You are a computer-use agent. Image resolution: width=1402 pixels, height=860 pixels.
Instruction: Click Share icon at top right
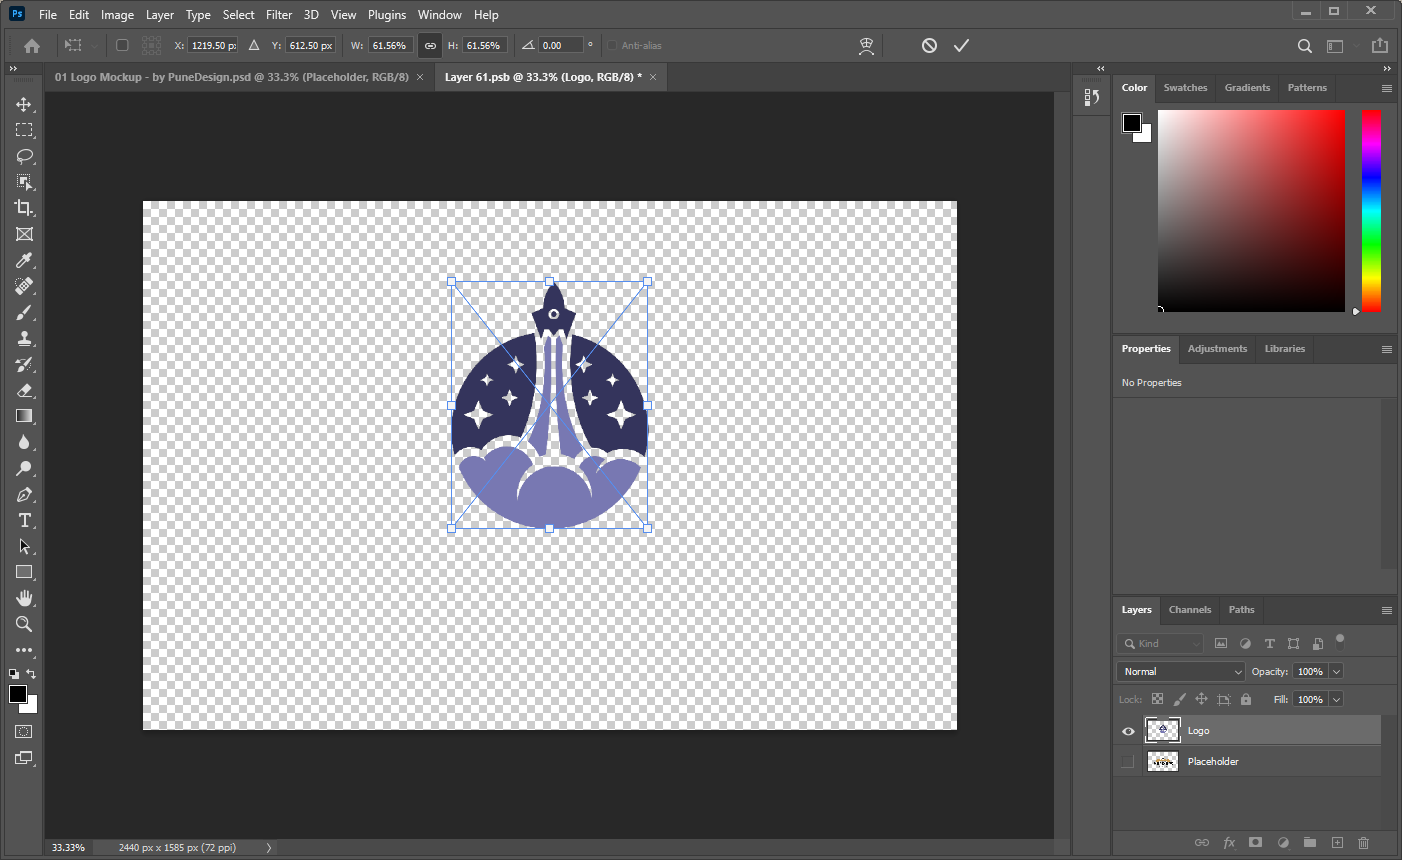1380,45
